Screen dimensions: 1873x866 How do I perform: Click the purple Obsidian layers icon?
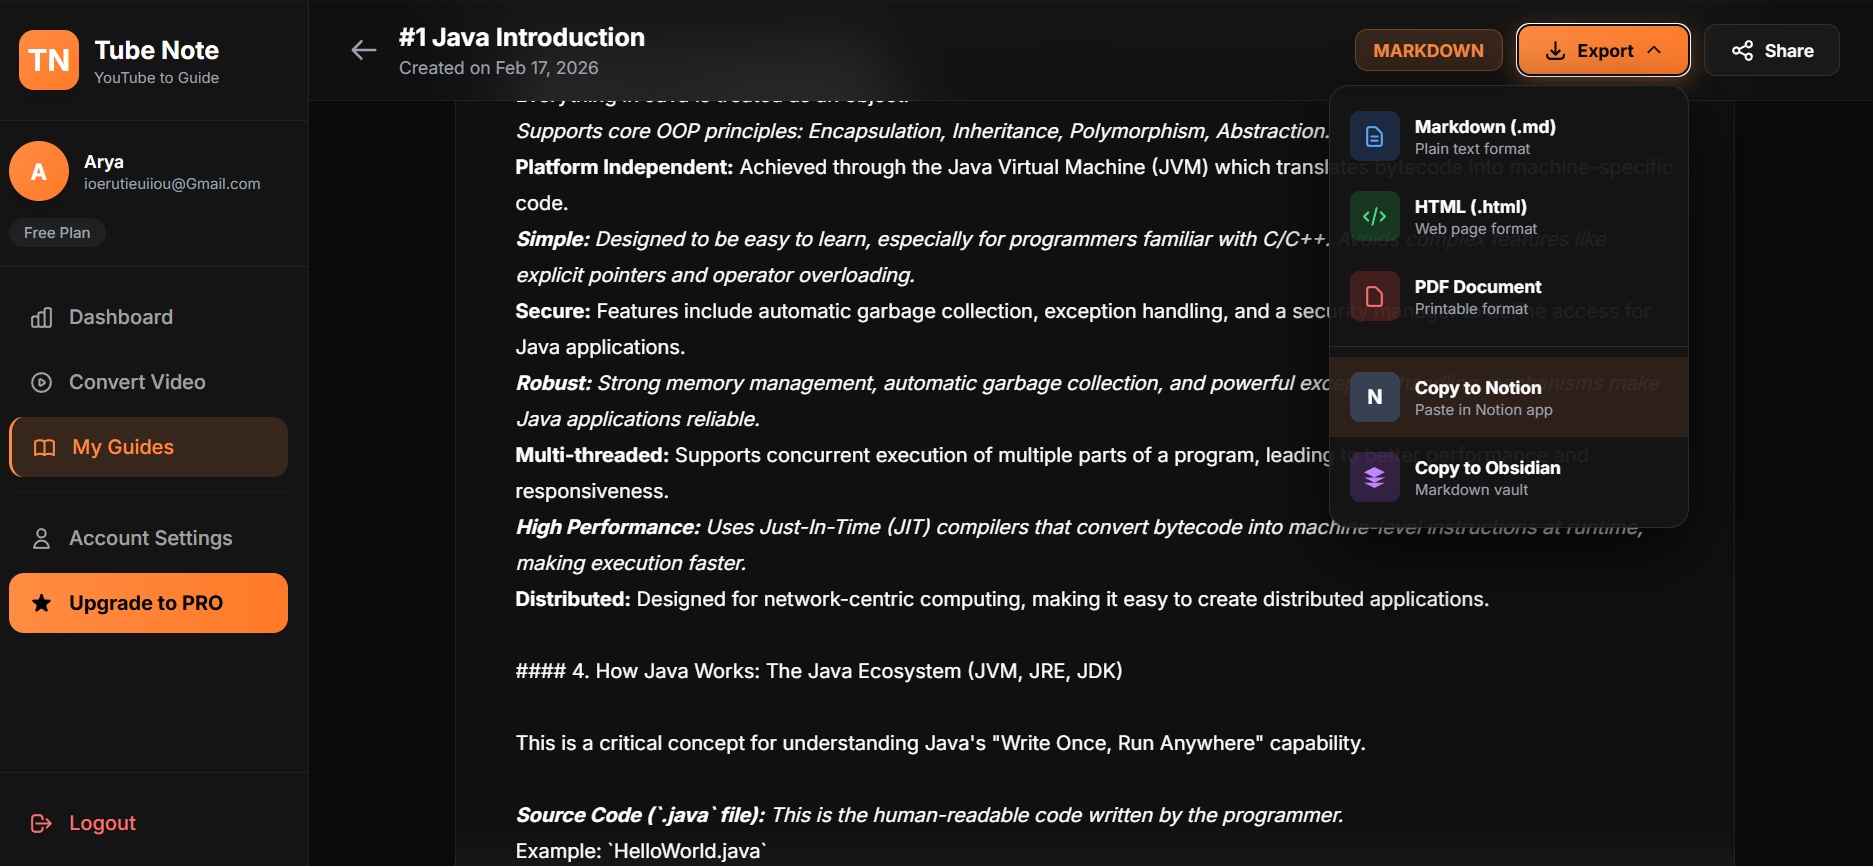pyautogui.click(x=1375, y=477)
